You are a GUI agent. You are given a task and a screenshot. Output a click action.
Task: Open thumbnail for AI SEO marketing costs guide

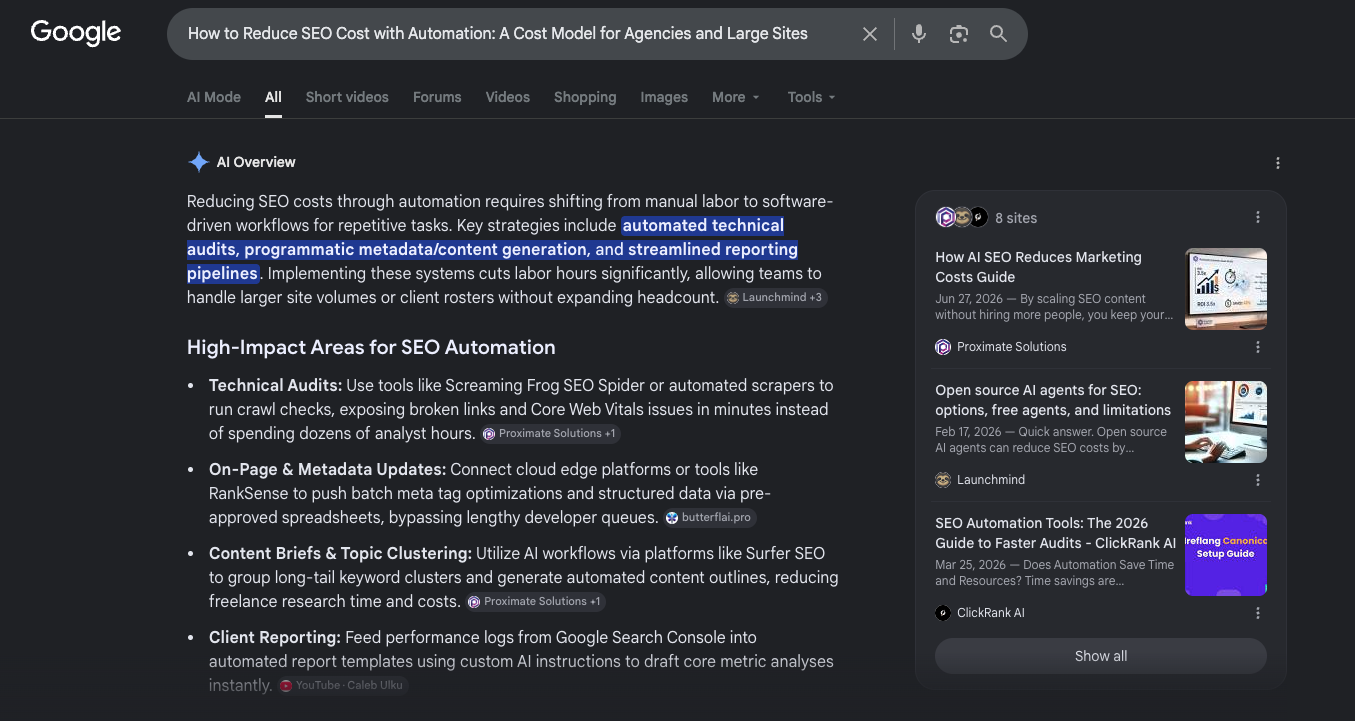[1226, 289]
